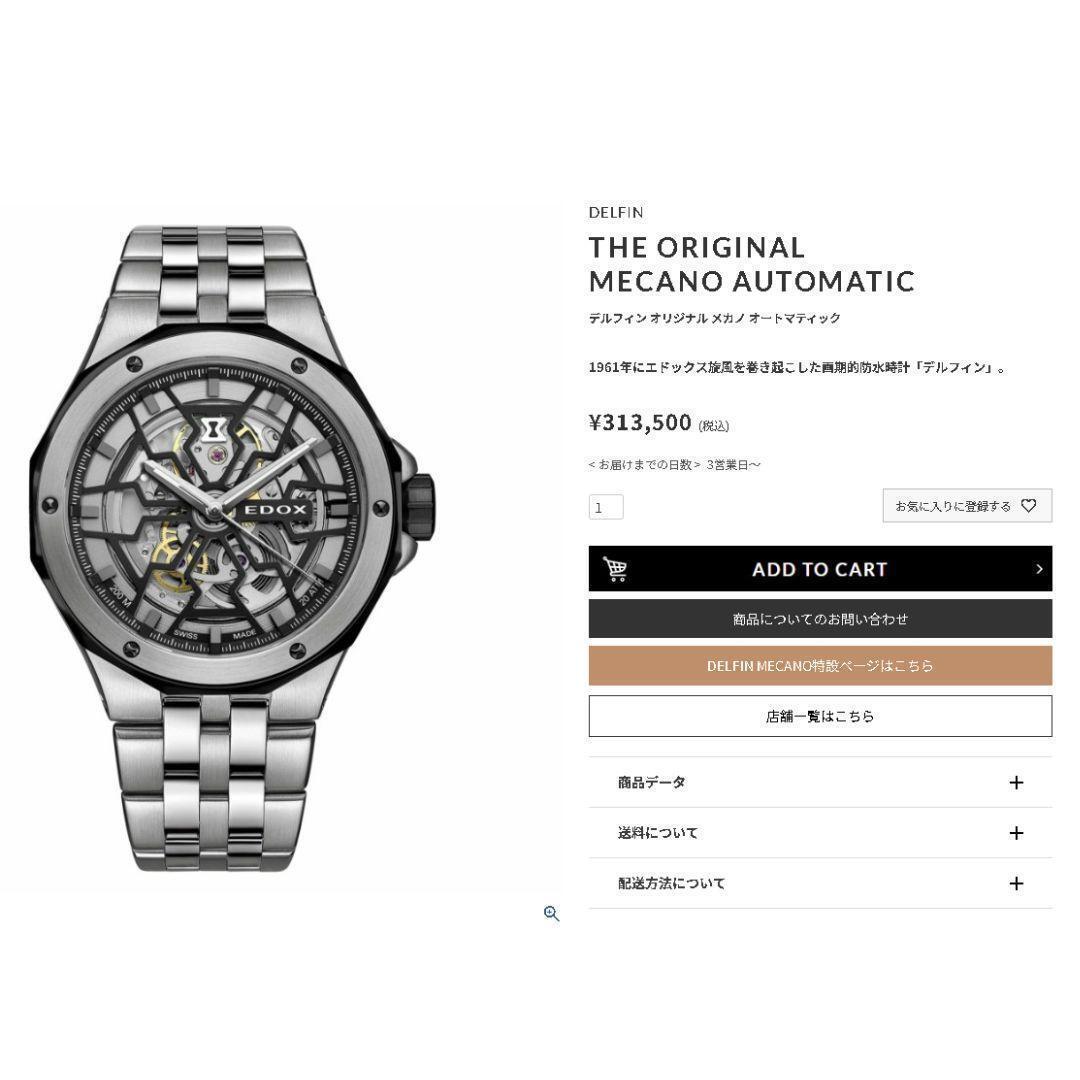Click the 商品データ section label

click(652, 782)
